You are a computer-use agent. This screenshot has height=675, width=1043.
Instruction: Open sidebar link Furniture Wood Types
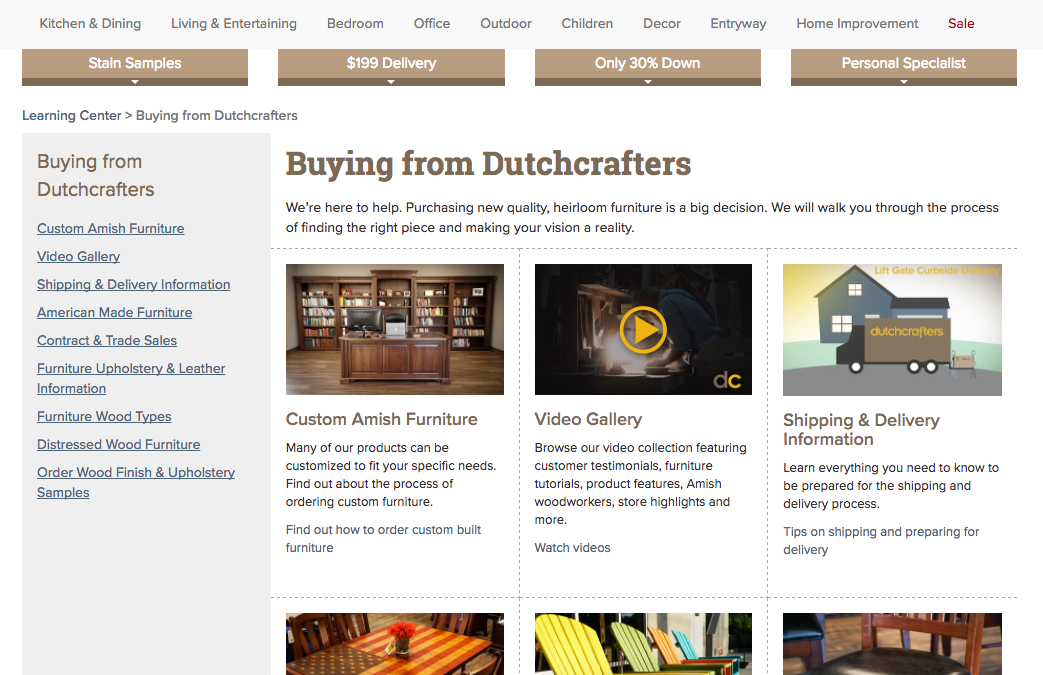click(x=104, y=416)
